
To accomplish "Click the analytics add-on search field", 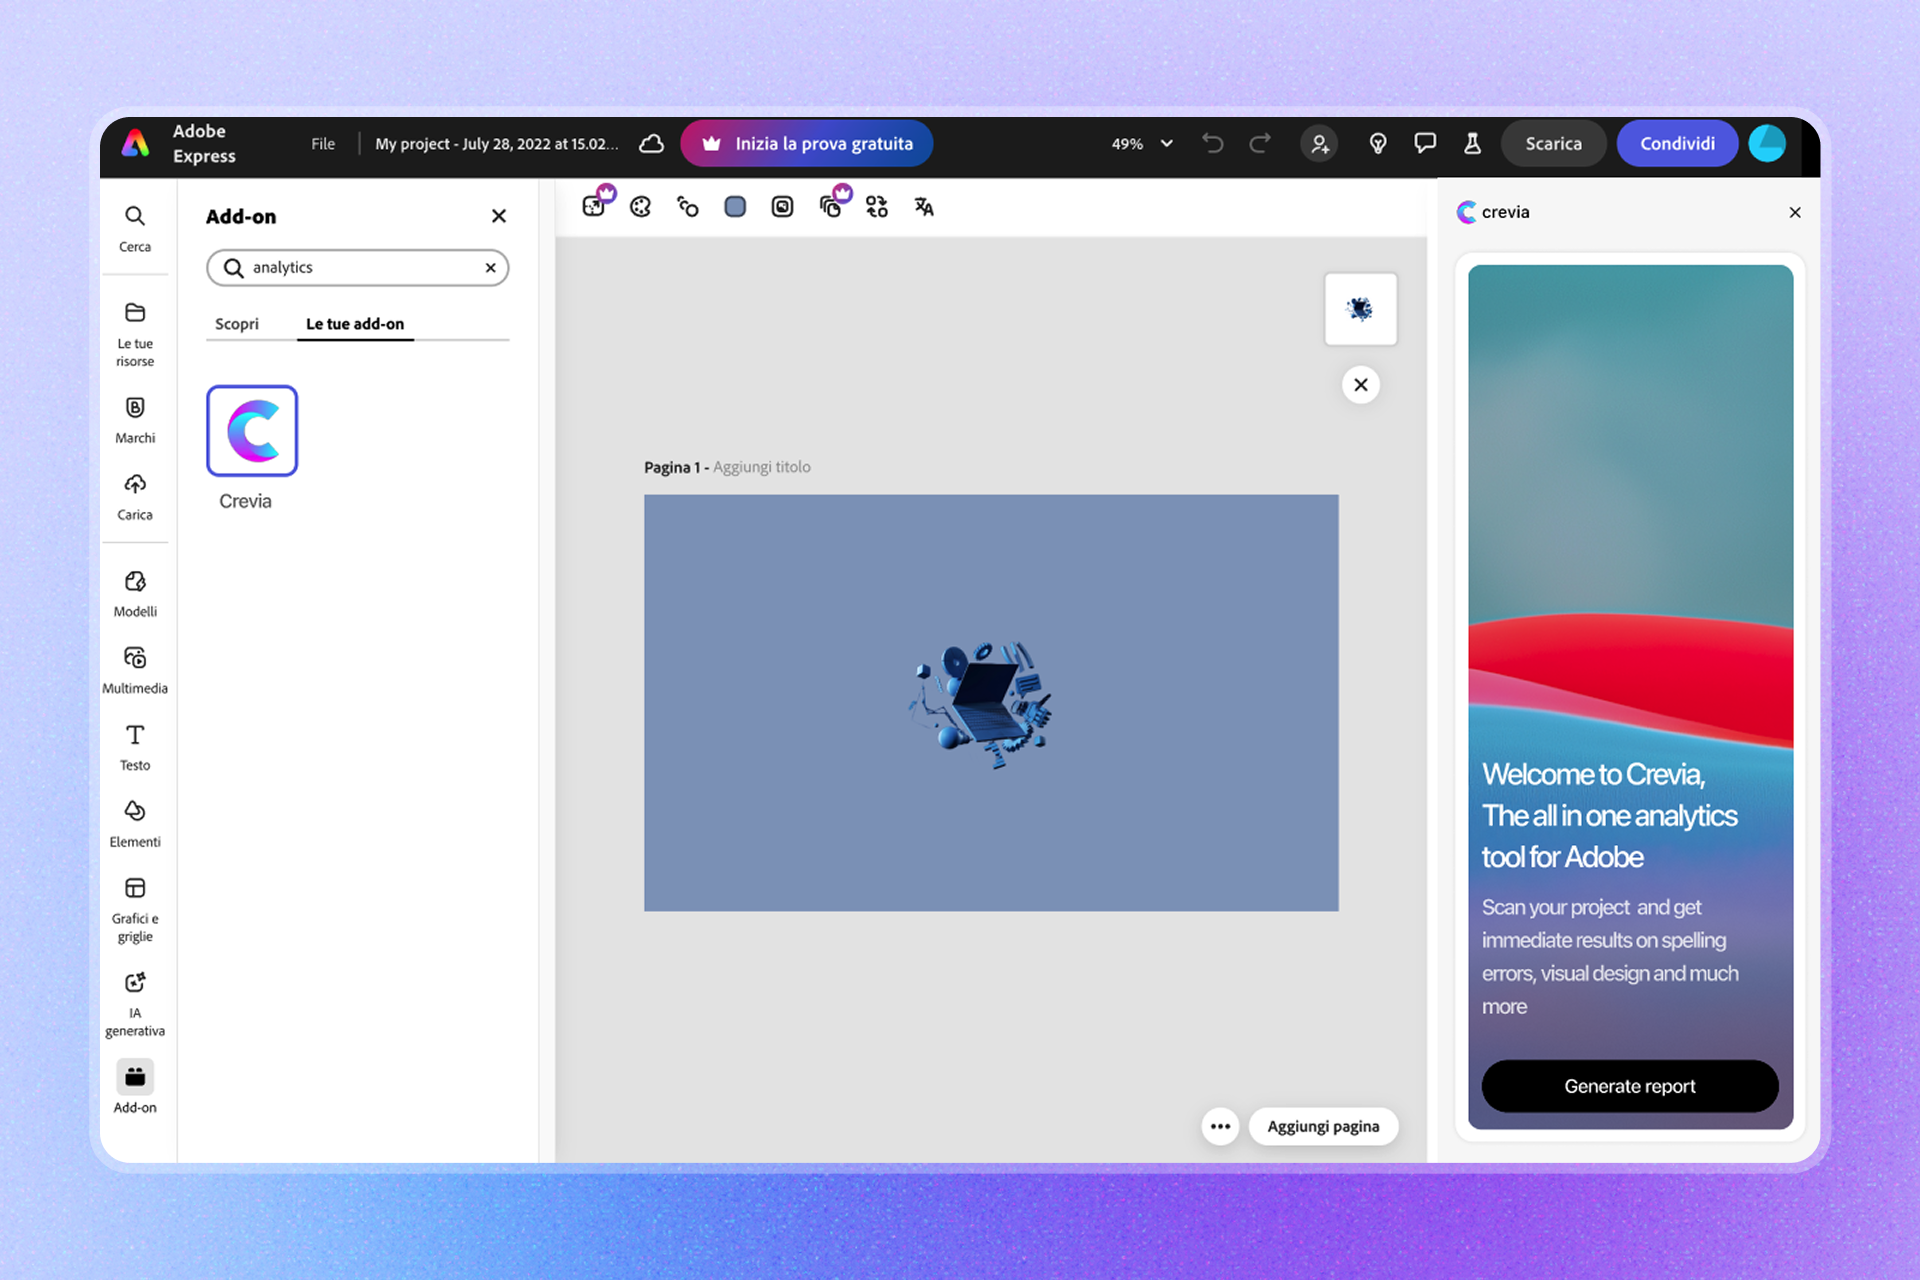I will [x=360, y=268].
